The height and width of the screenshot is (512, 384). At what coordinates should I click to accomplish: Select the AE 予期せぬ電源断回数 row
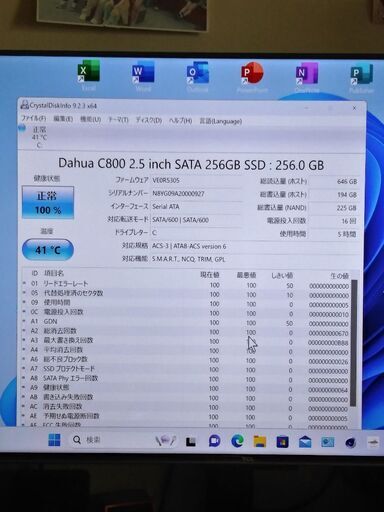pyautogui.click(x=186, y=416)
